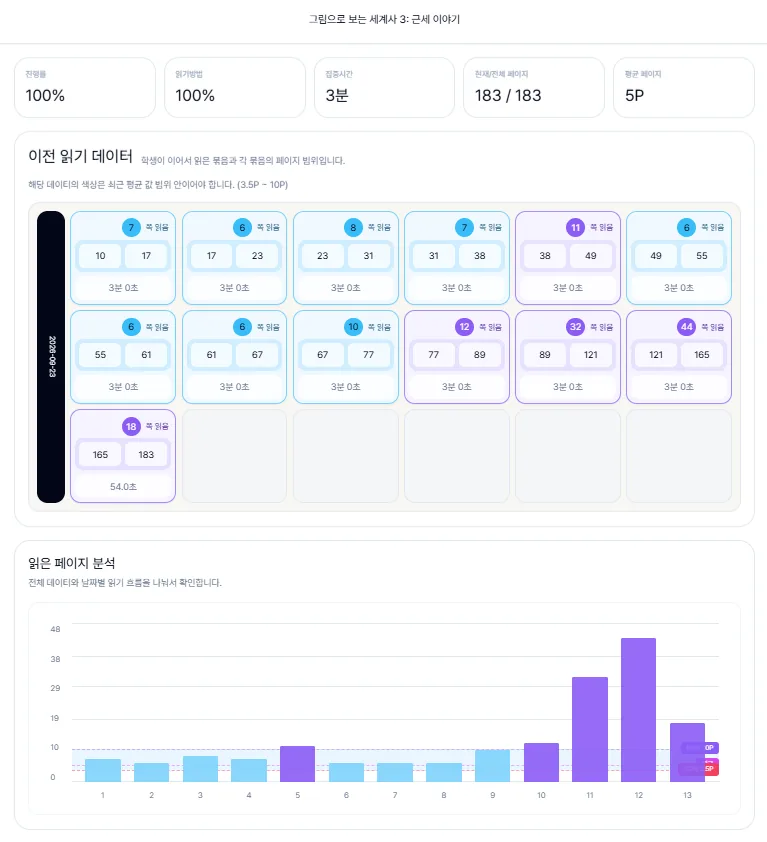Click the blue 6 badge in the 17–23 card

242,228
